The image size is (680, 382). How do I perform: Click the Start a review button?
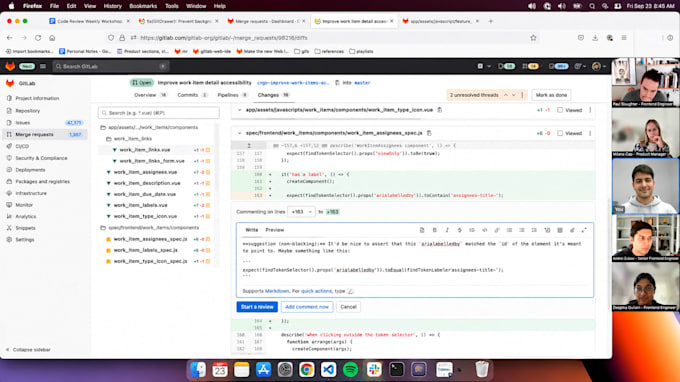[x=257, y=307]
